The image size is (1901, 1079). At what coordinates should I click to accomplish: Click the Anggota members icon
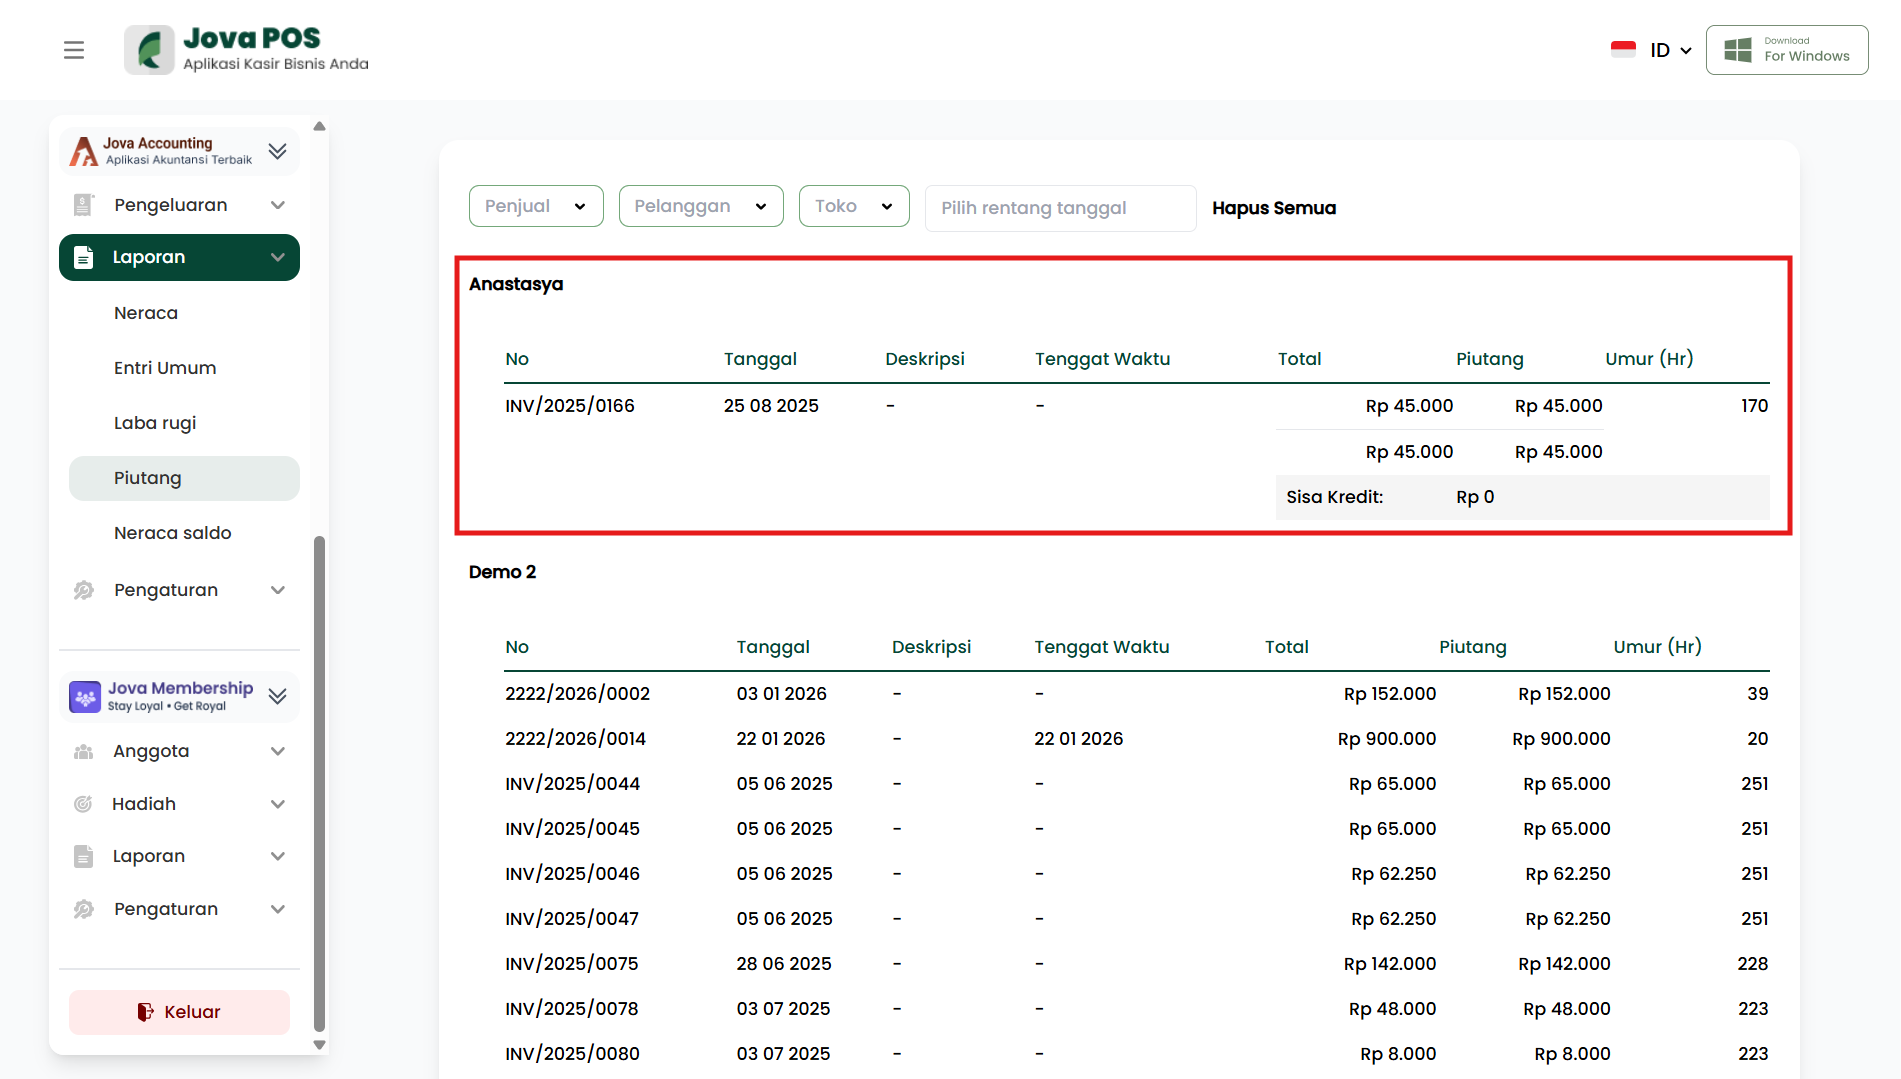pyautogui.click(x=84, y=751)
